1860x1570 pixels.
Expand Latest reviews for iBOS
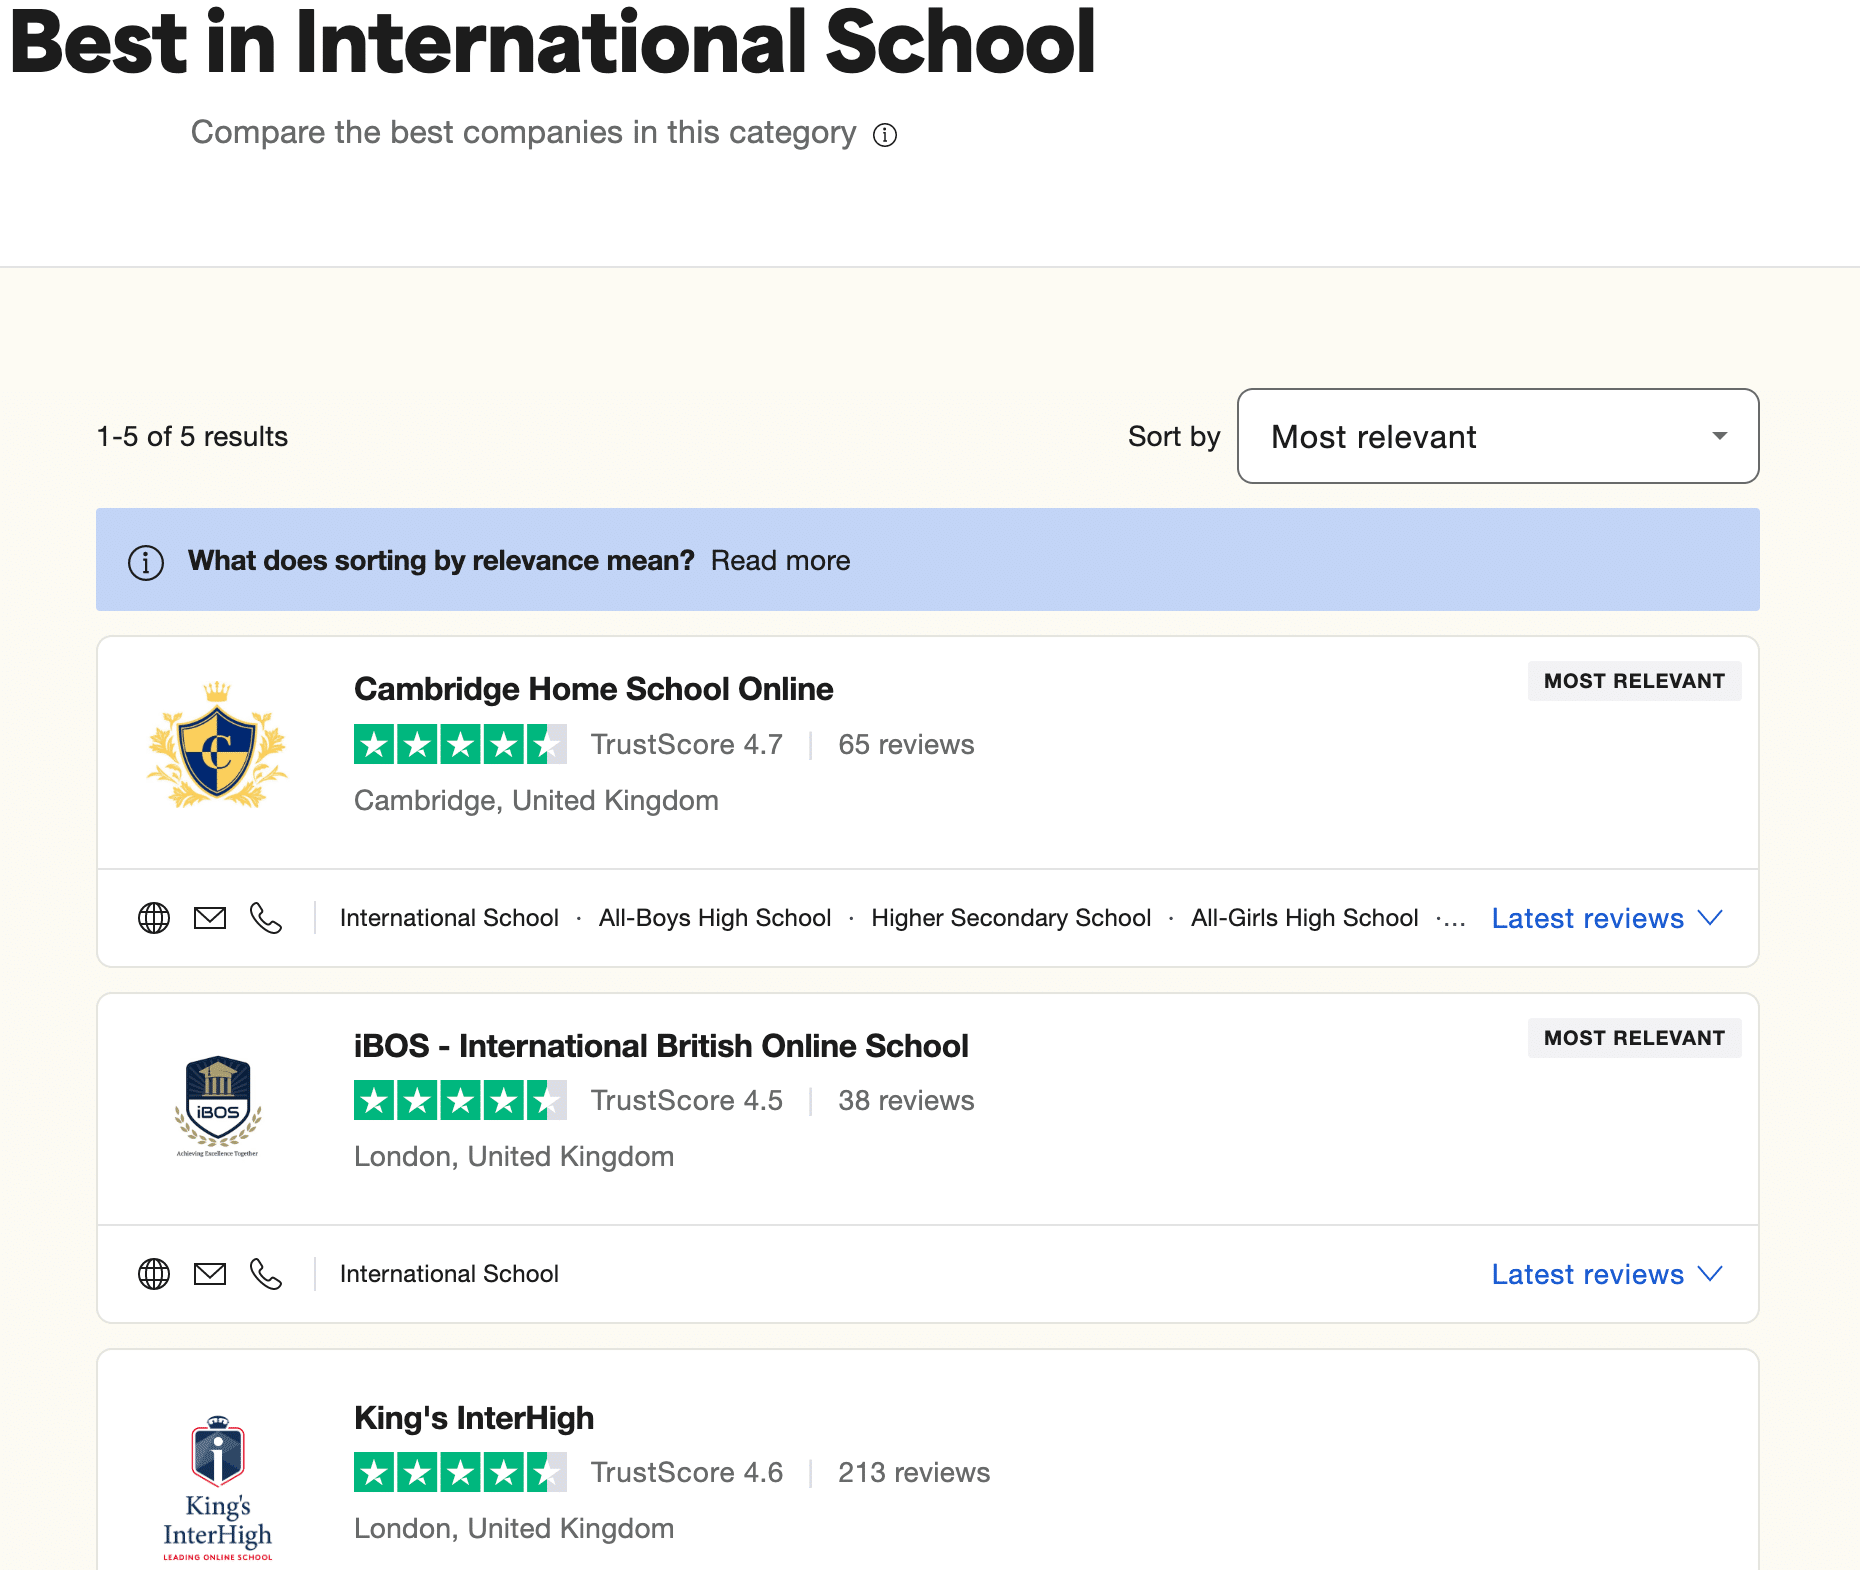[1607, 1274]
